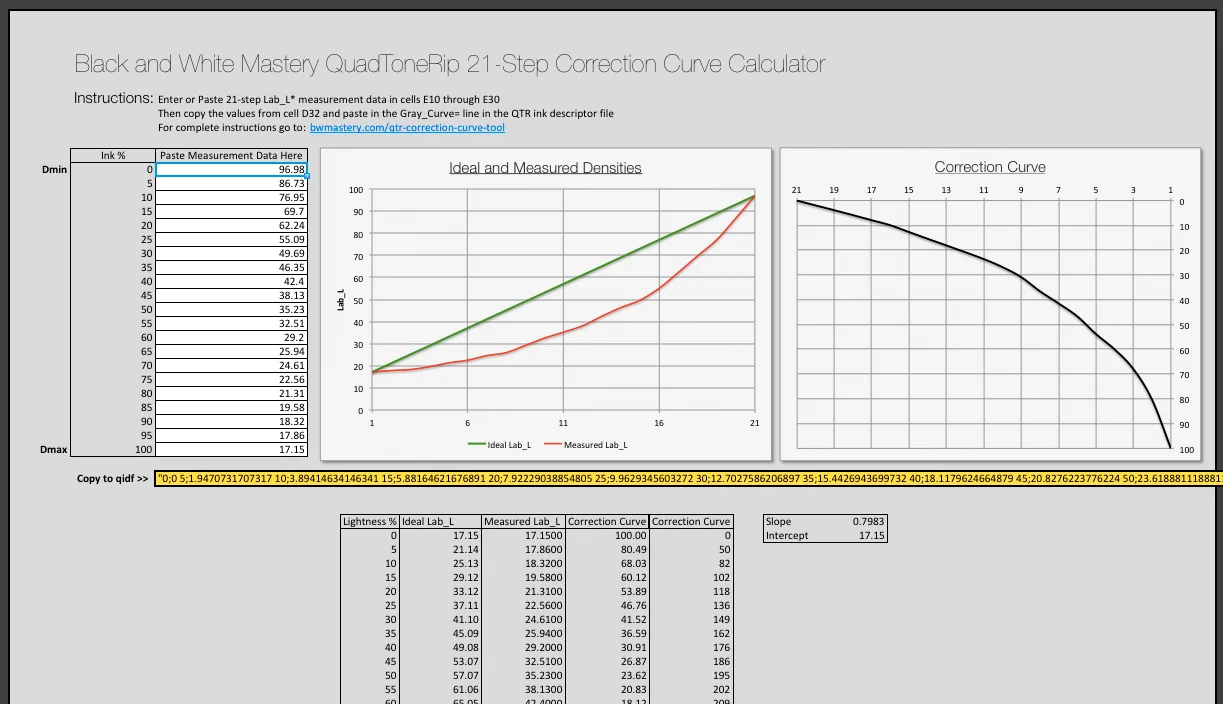Select measurement data cell with 86.73
The image size is (1223, 704).
[x=232, y=184]
